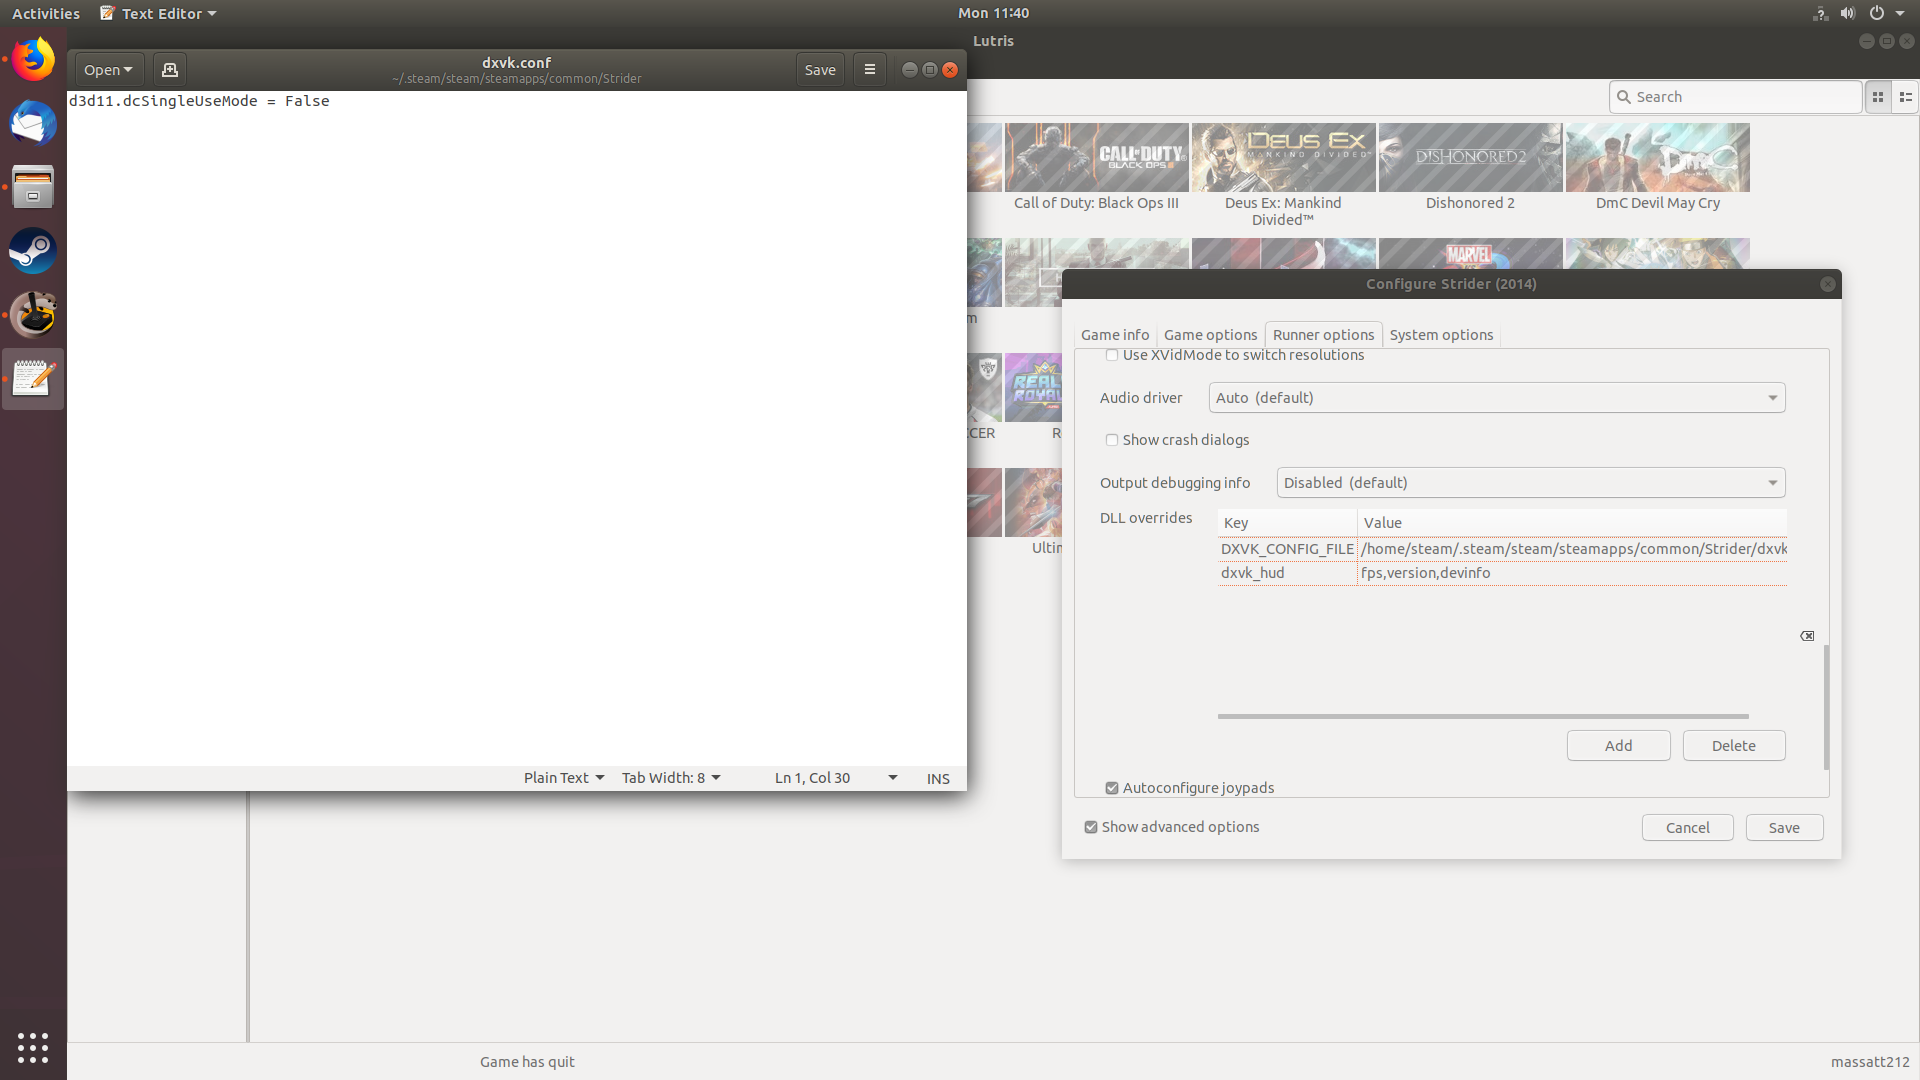Screen dimensions: 1920x1080
Task: Switch Lutris to grid view
Action: [1878, 97]
